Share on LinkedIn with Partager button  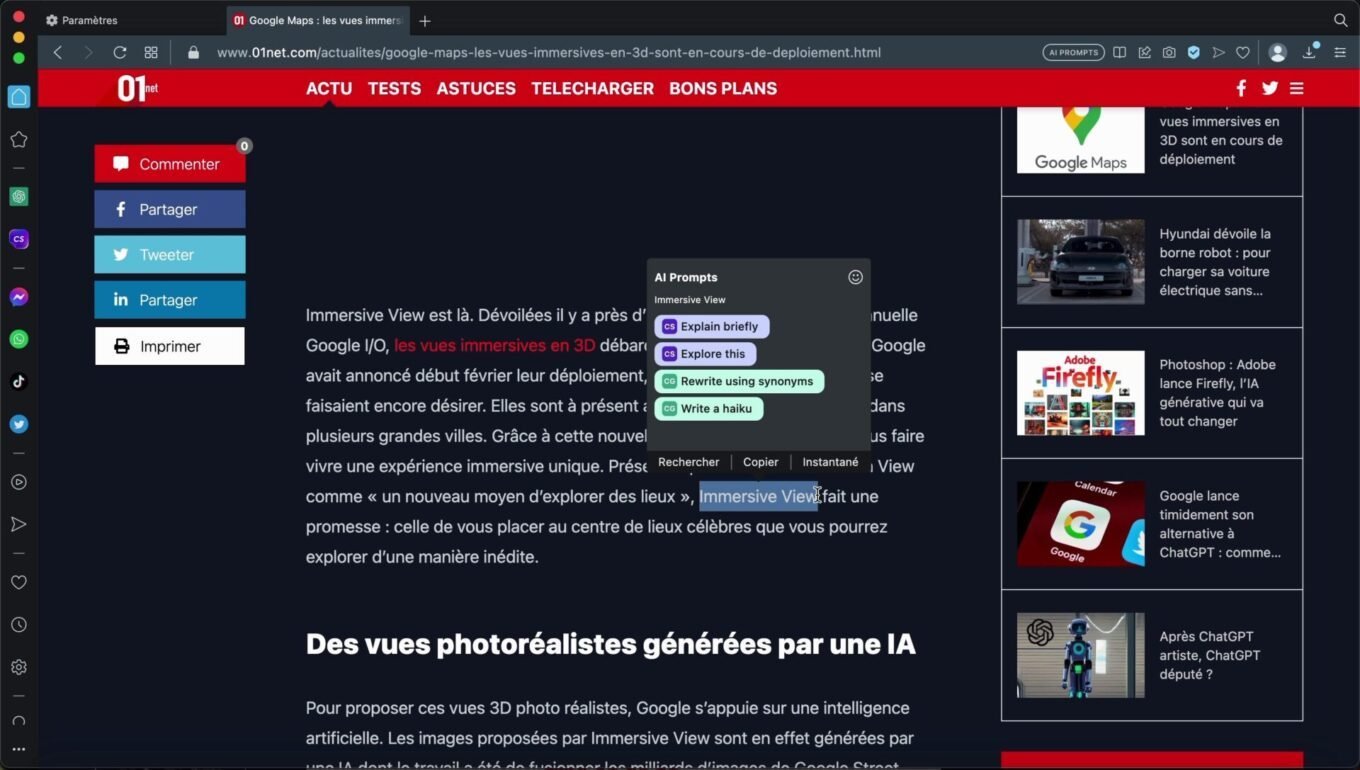coord(170,300)
